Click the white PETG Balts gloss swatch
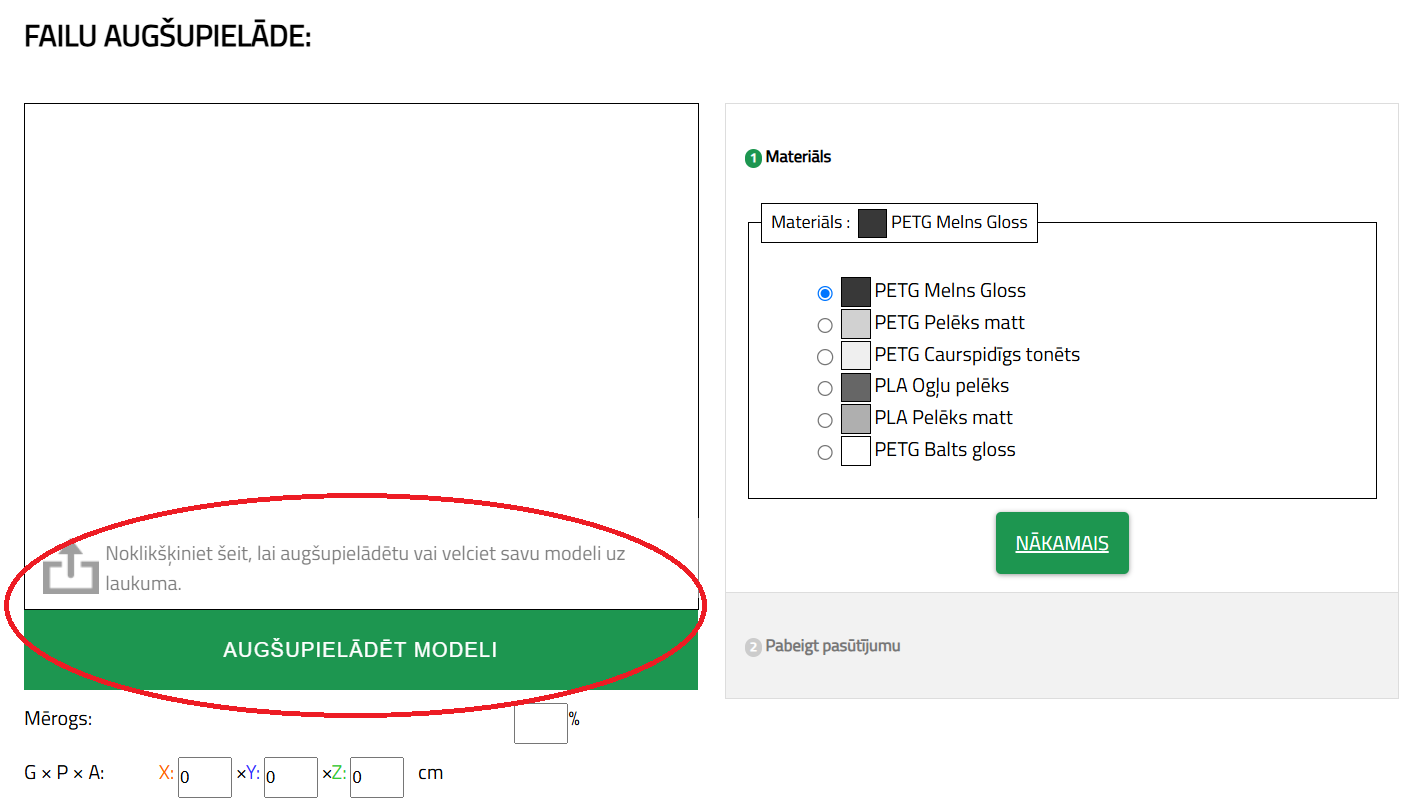The image size is (1427, 807). [856, 451]
